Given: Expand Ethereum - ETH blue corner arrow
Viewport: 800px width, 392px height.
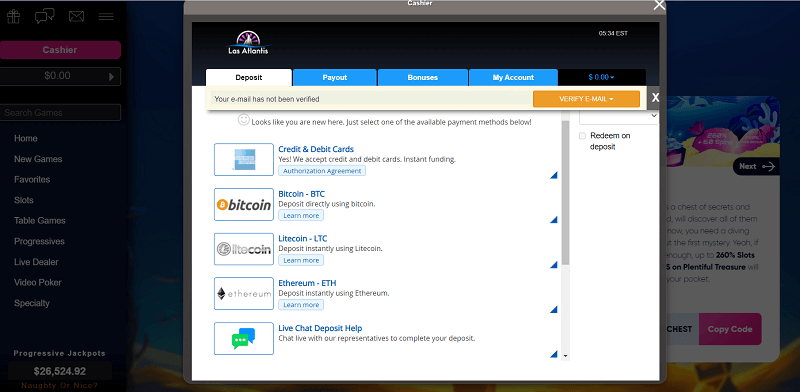Looking at the screenshot, I should tap(554, 309).
